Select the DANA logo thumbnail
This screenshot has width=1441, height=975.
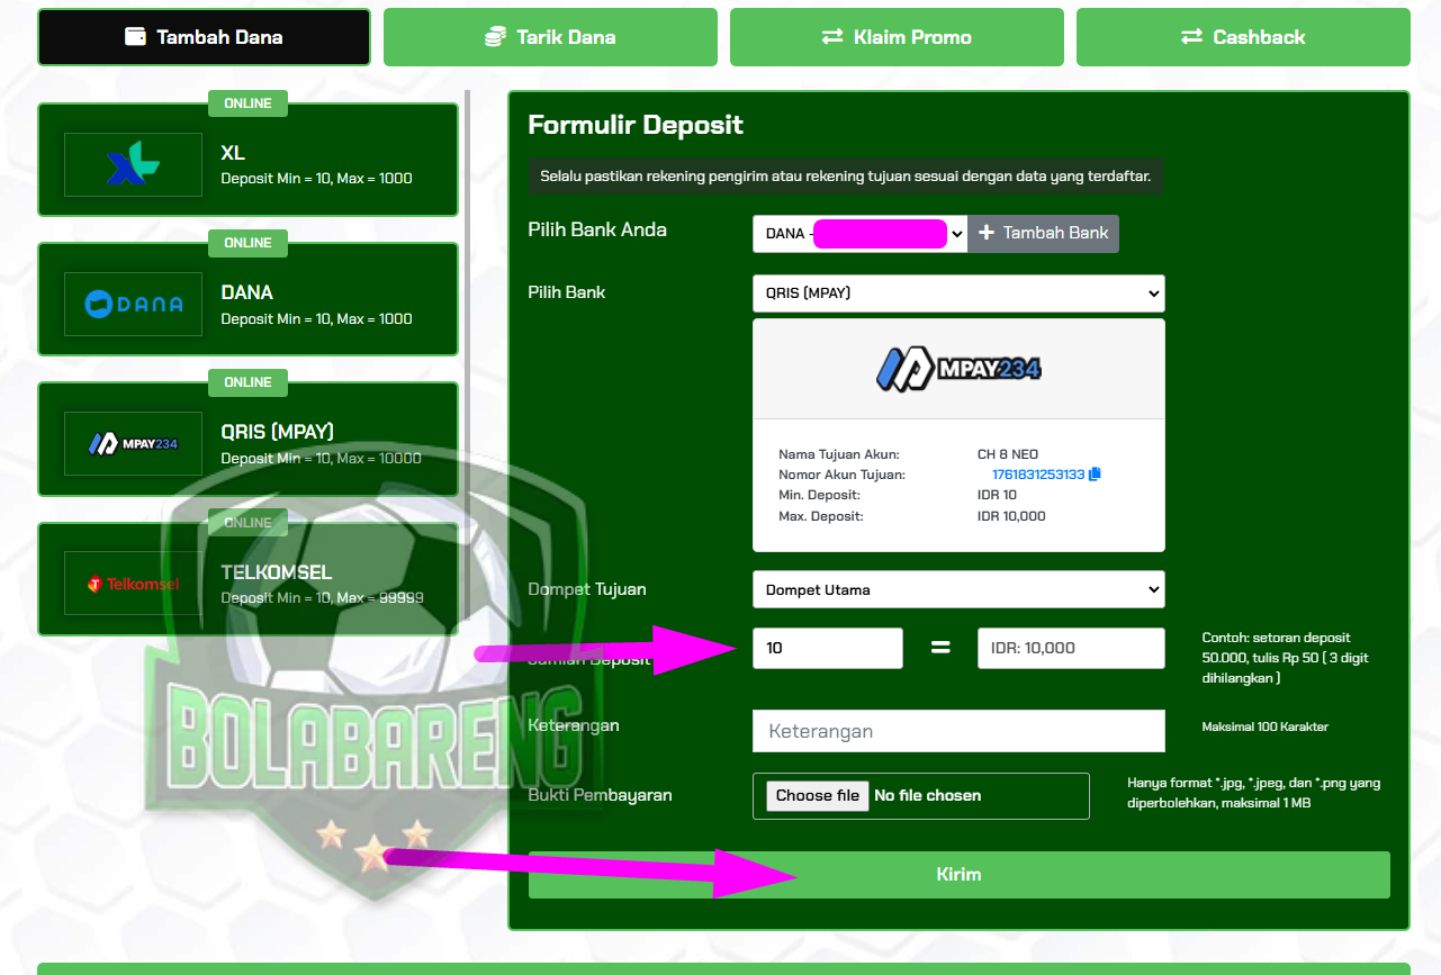pyautogui.click(x=133, y=304)
